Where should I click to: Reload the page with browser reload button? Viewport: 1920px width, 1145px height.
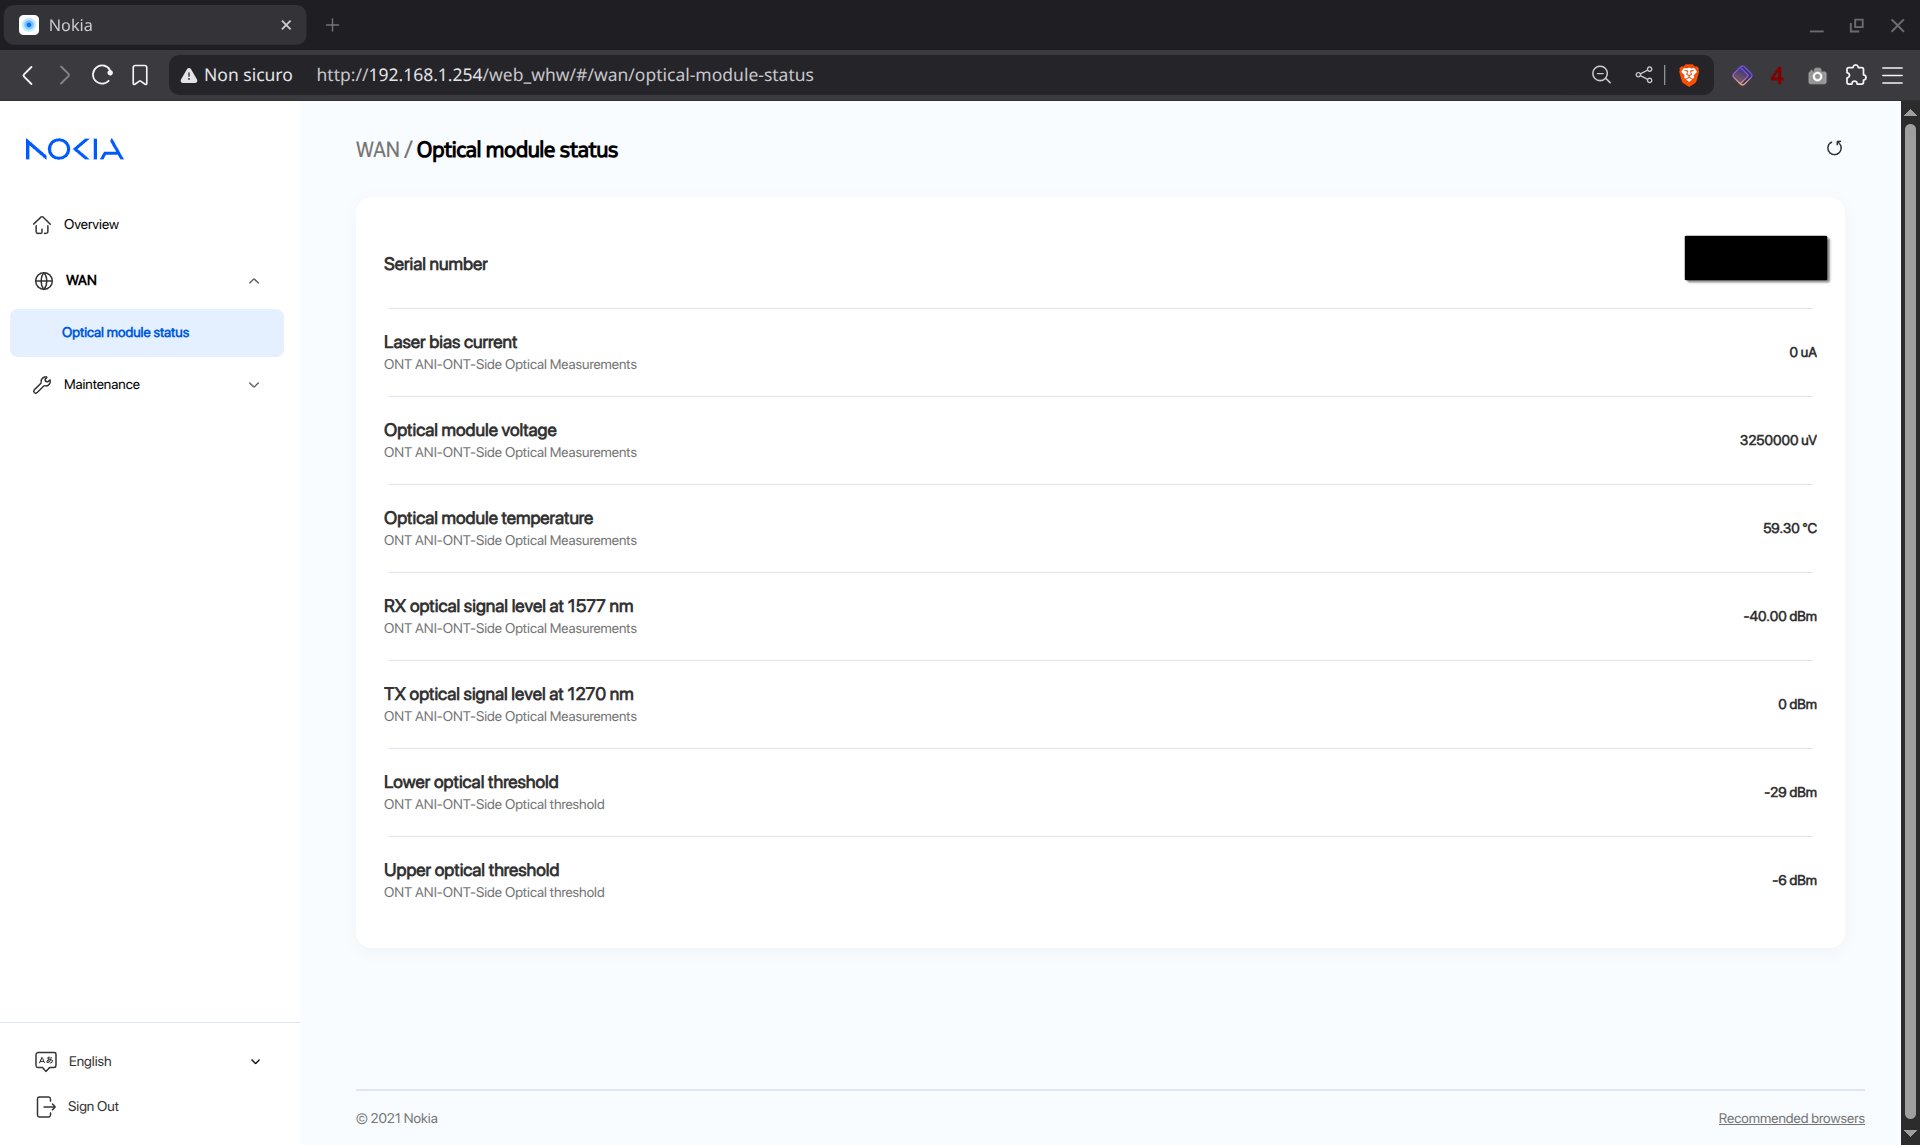[102, 76]
